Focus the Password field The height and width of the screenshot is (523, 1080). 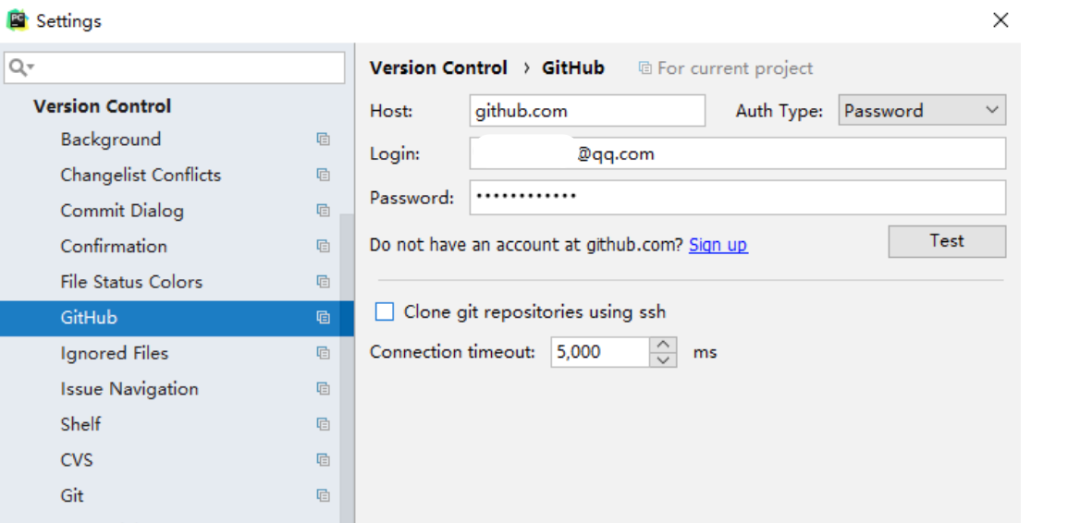click(737, 197)
